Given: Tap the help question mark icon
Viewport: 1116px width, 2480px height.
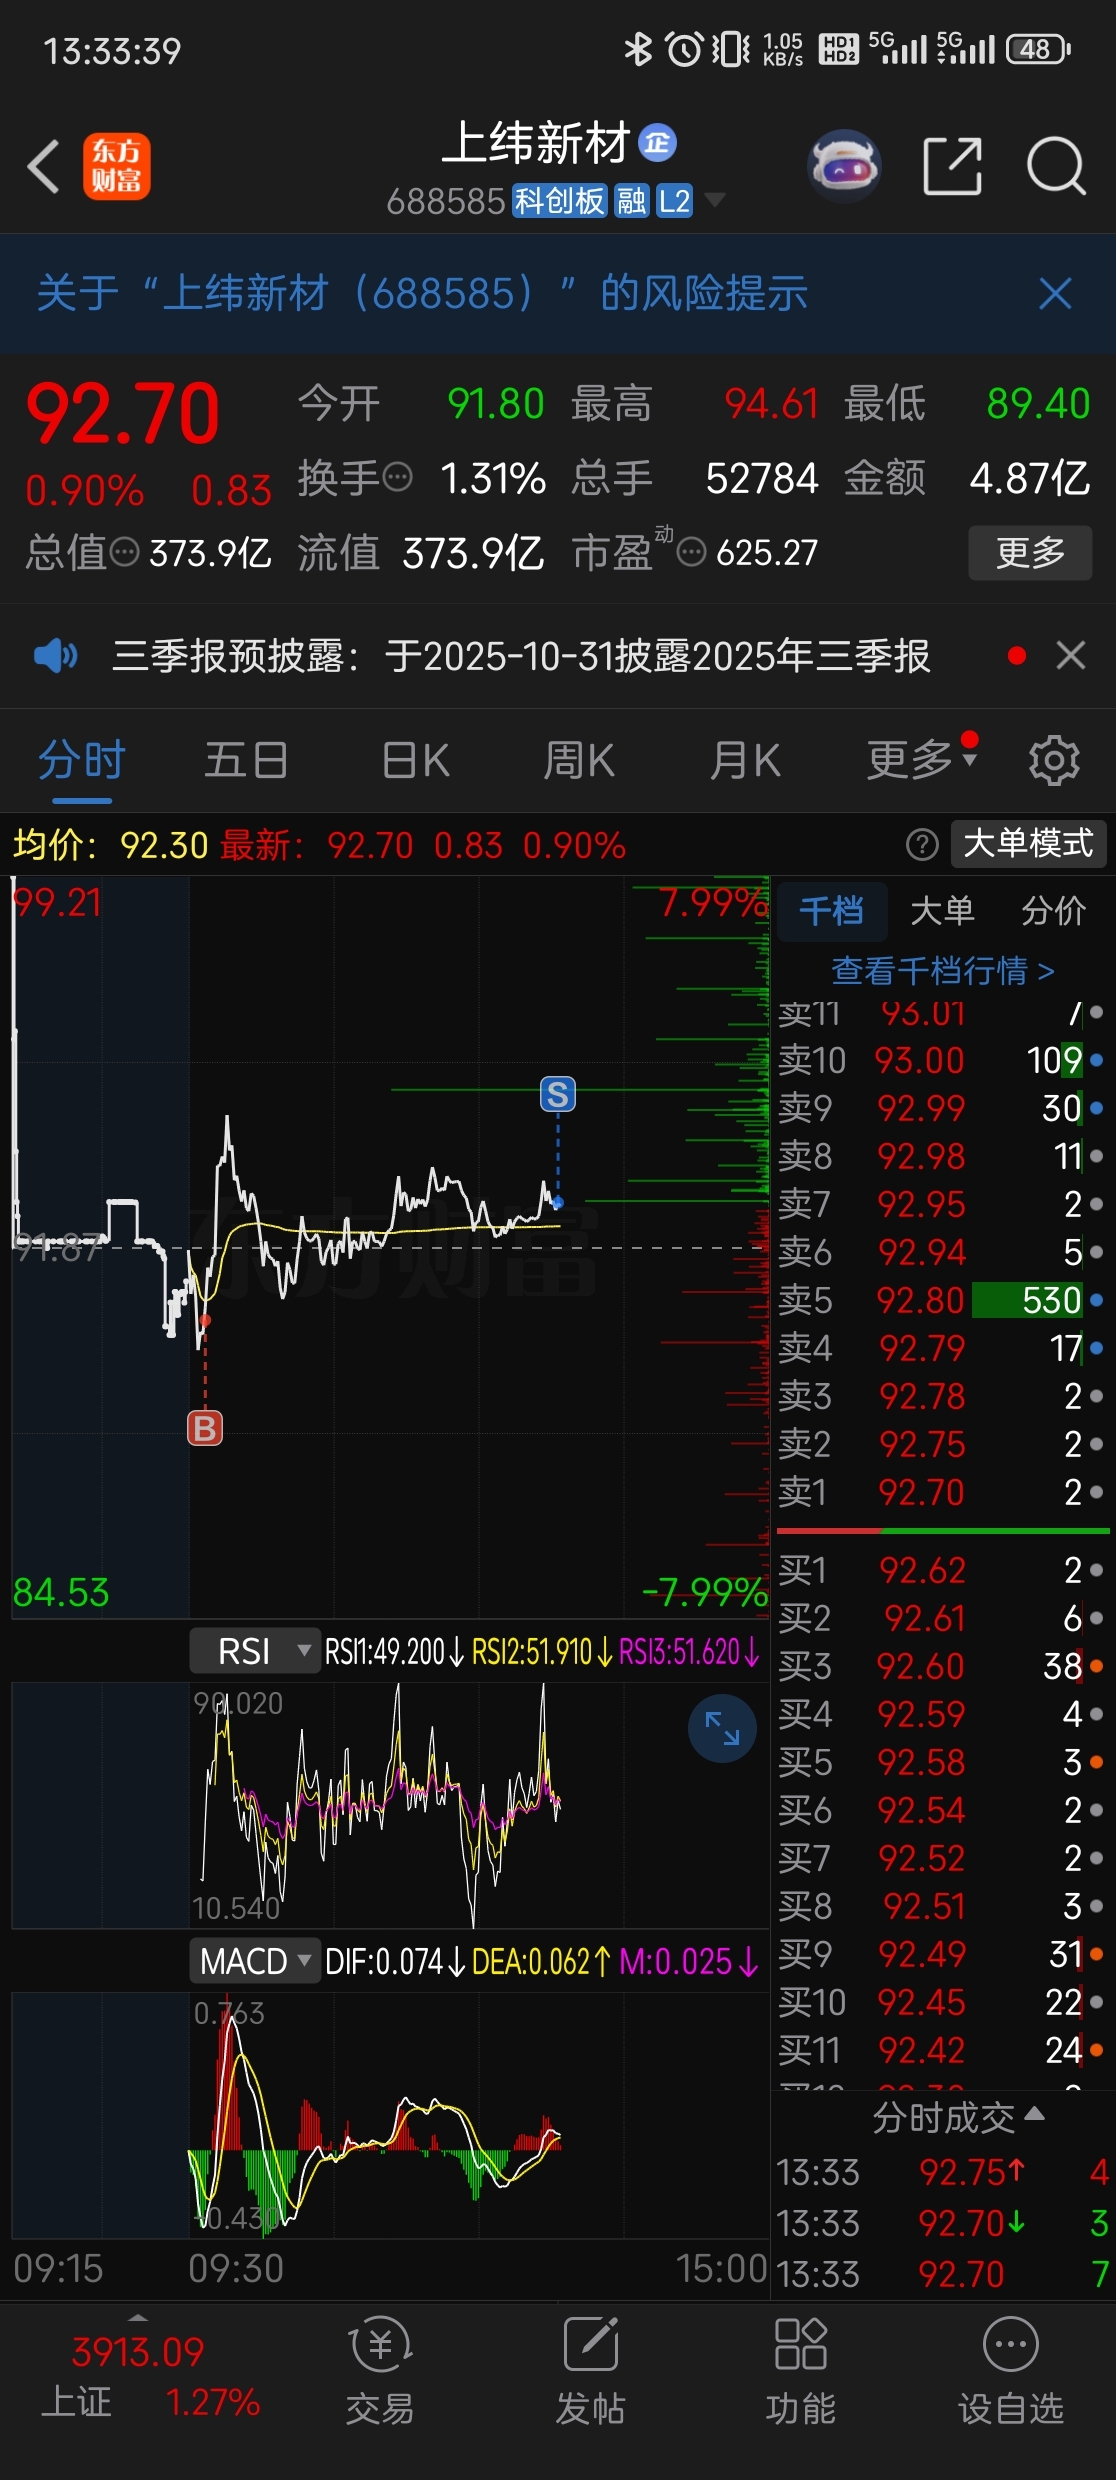Looking at the screenshot, I should click(x=922, y=845).
